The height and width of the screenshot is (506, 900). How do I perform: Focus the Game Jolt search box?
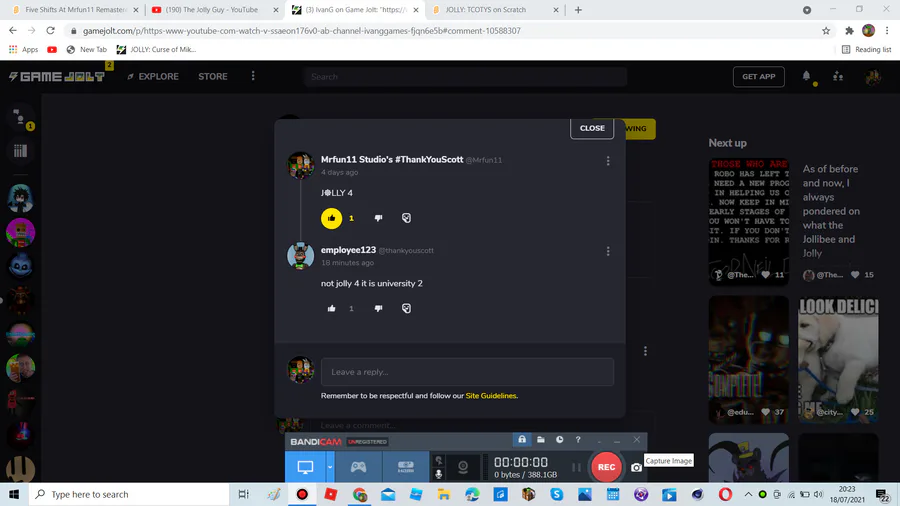[x=465, y=76]
